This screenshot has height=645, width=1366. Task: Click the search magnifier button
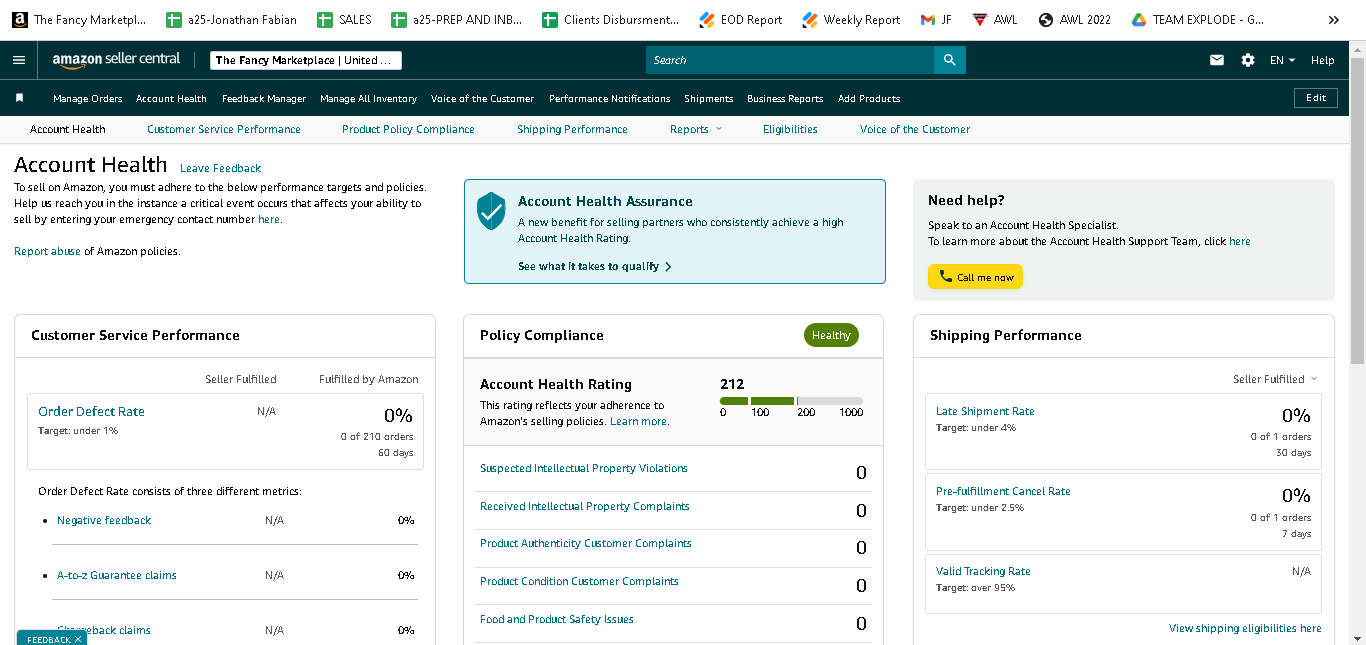point(950,60)
